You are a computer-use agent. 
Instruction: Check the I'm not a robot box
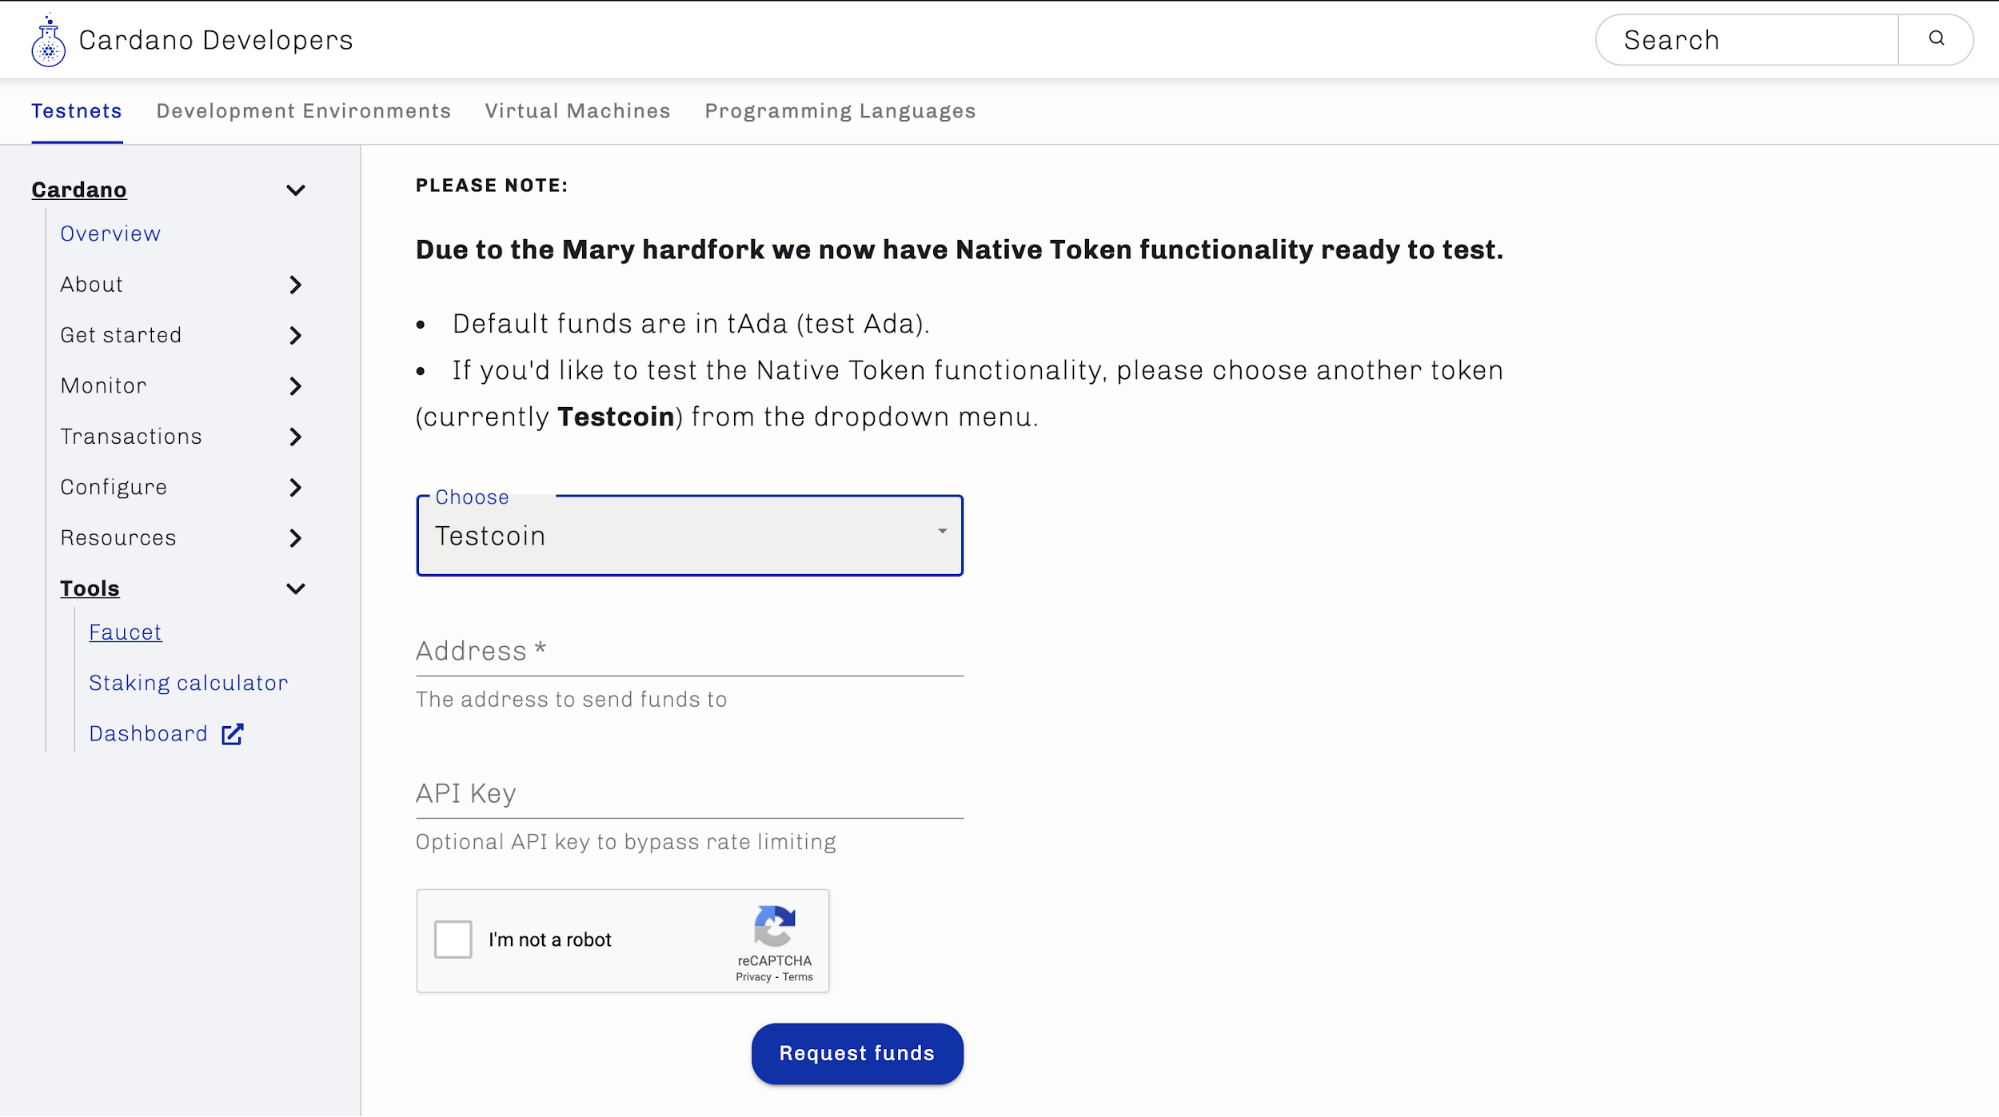pos(453,940)
